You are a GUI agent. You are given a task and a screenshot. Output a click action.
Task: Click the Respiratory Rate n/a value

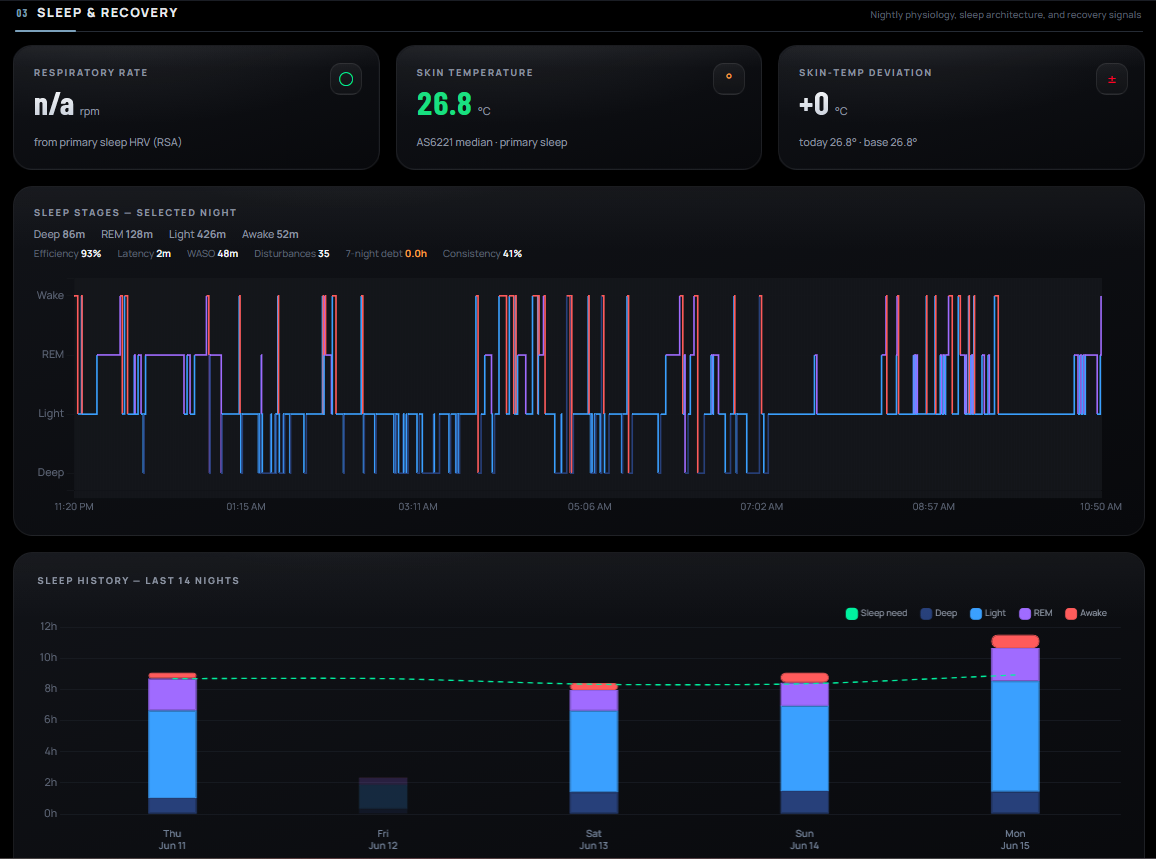pos(54,104)
